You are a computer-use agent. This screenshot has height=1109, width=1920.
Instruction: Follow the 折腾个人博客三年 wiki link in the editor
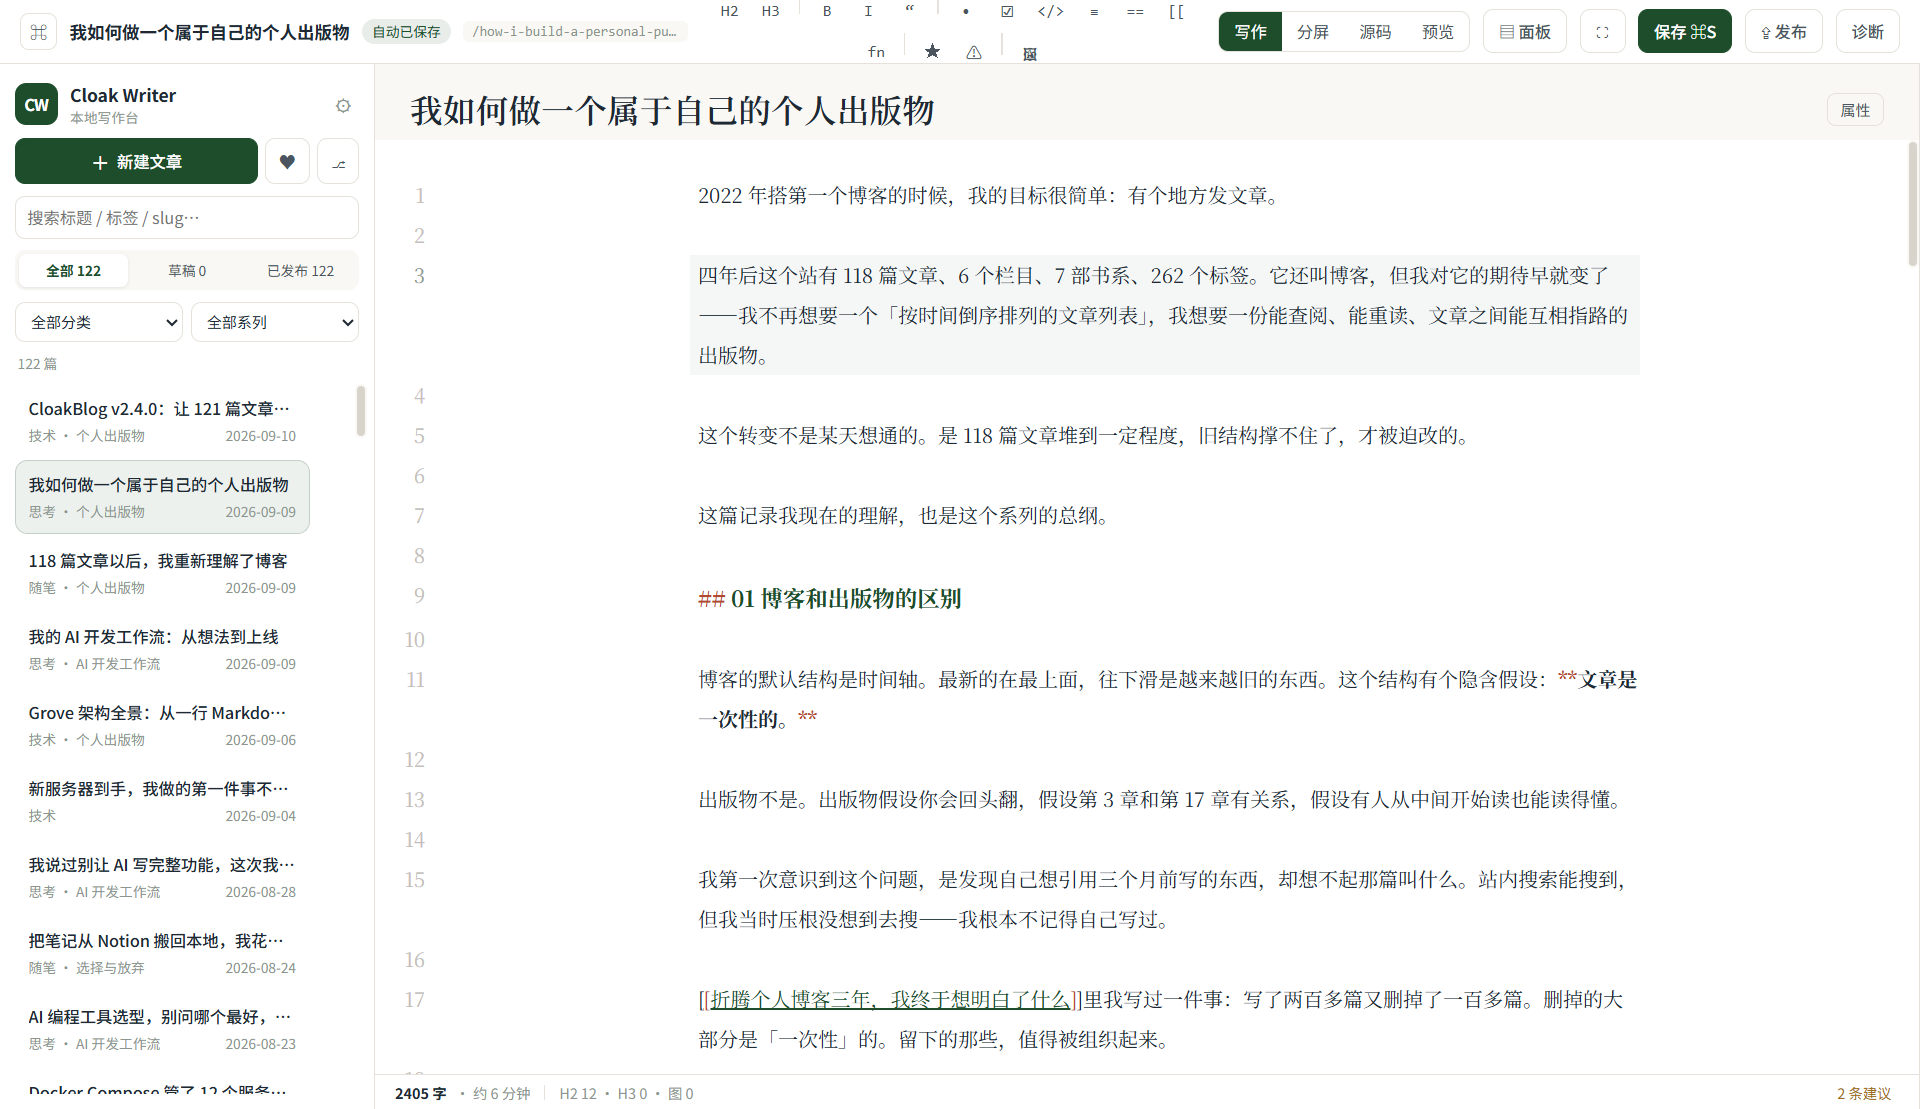coord(890,999)
